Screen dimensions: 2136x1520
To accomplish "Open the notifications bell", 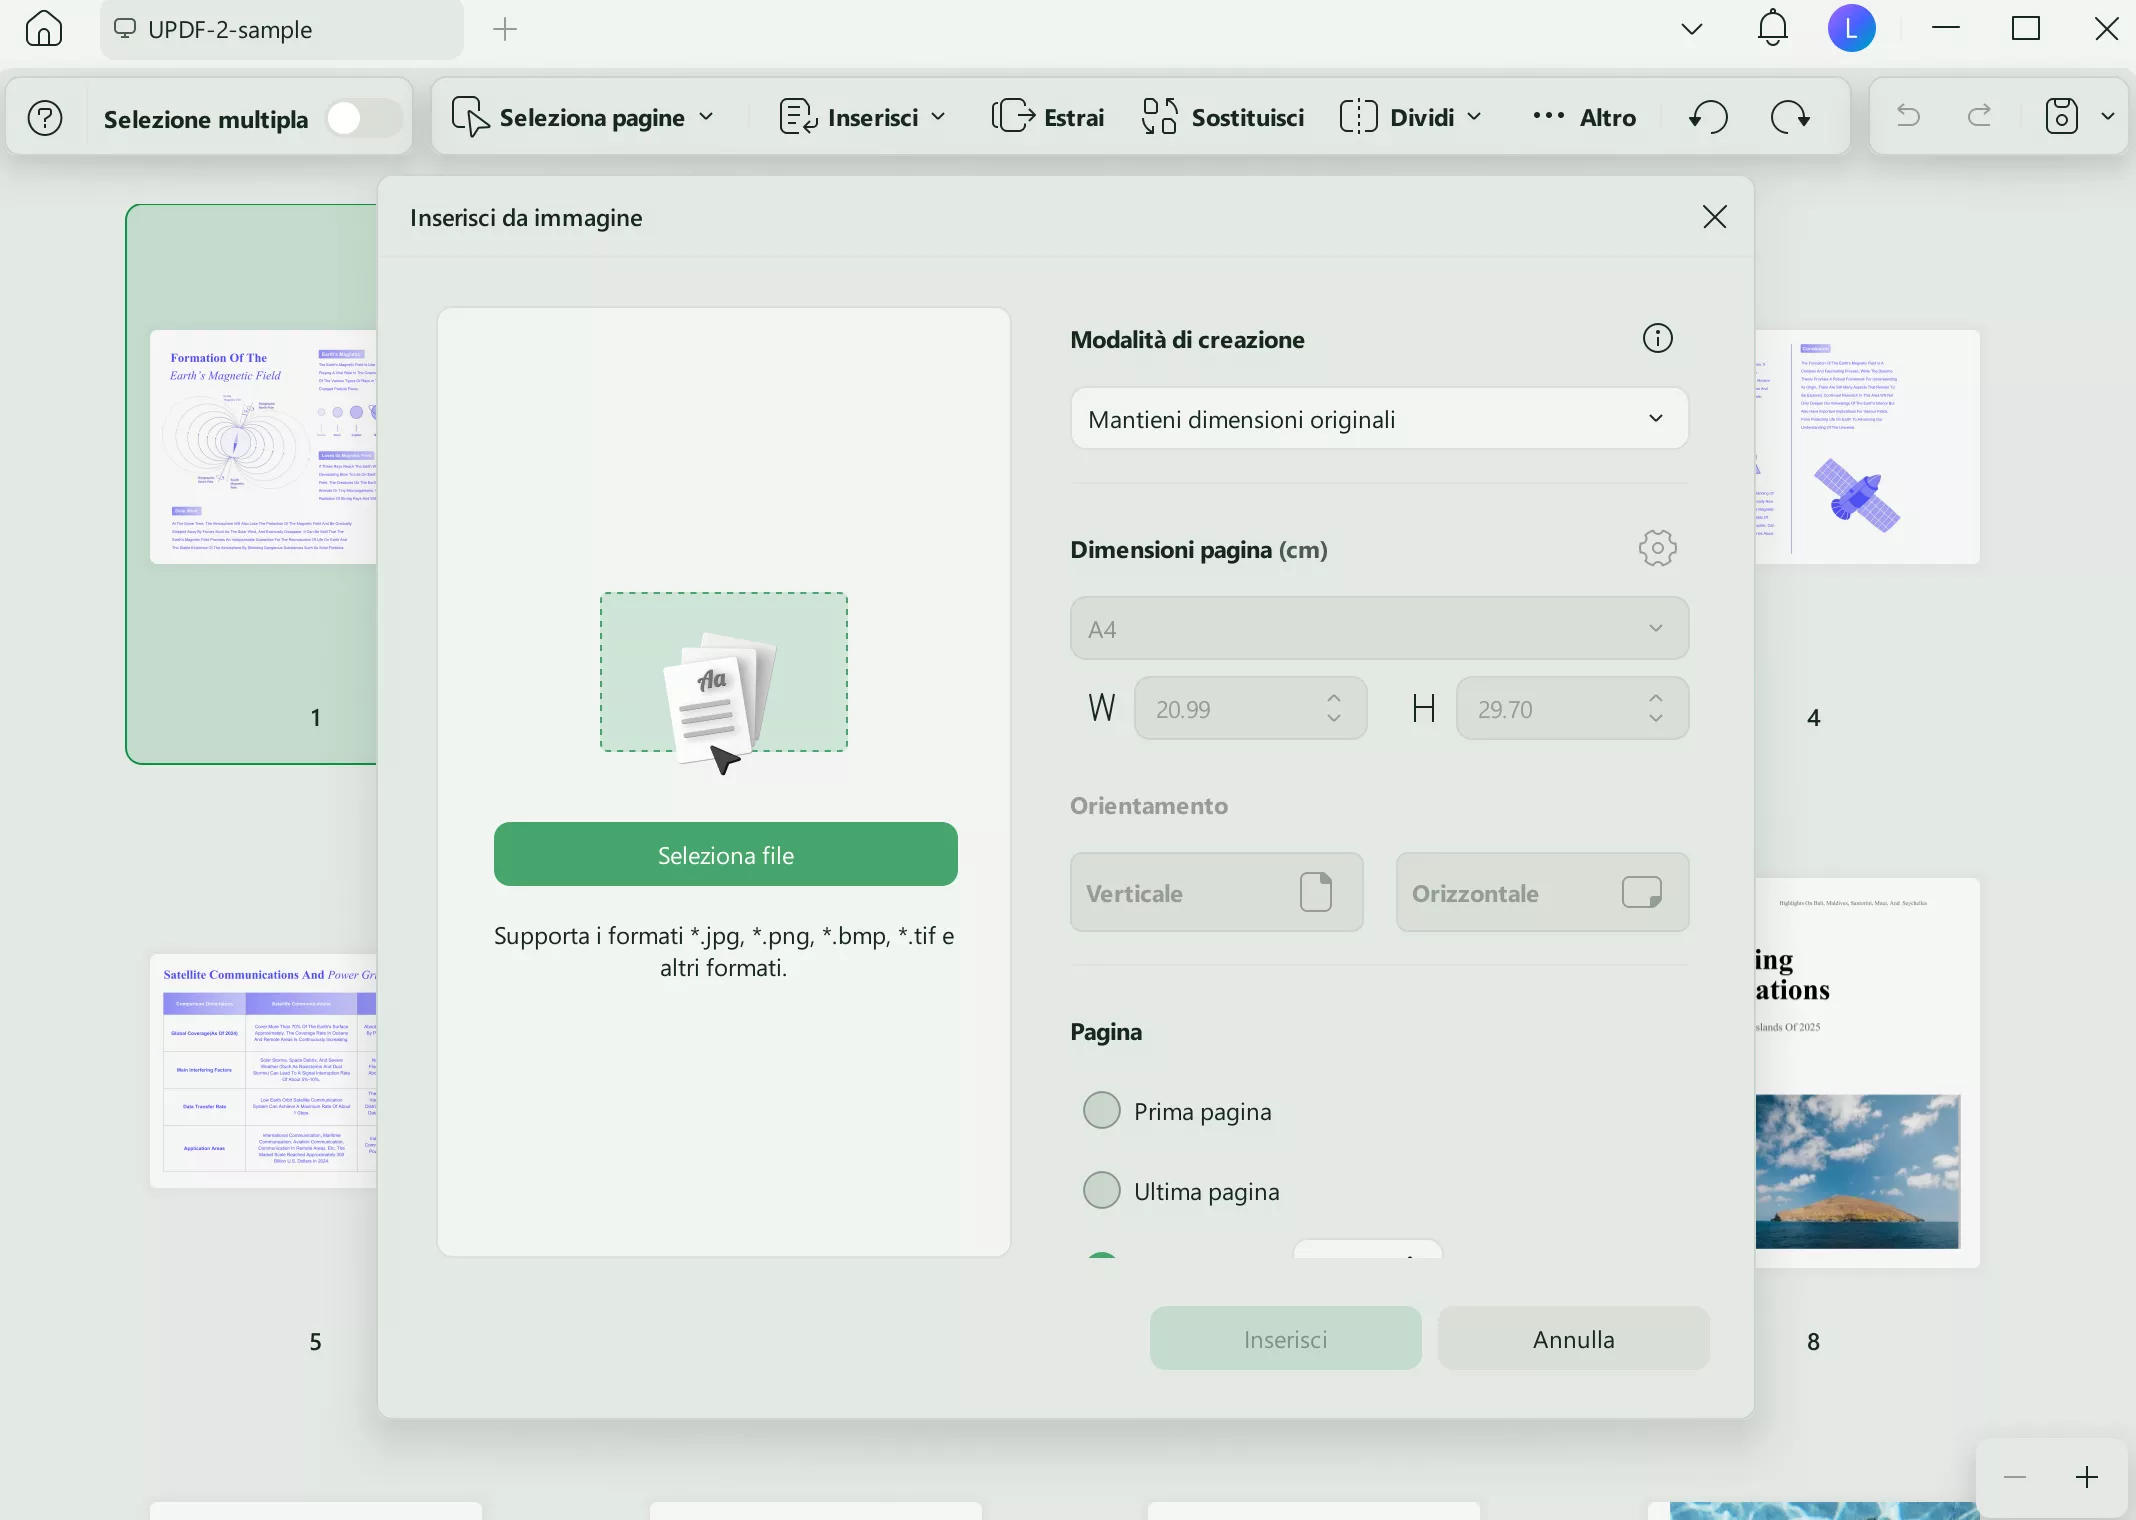I will (1772, 28).
